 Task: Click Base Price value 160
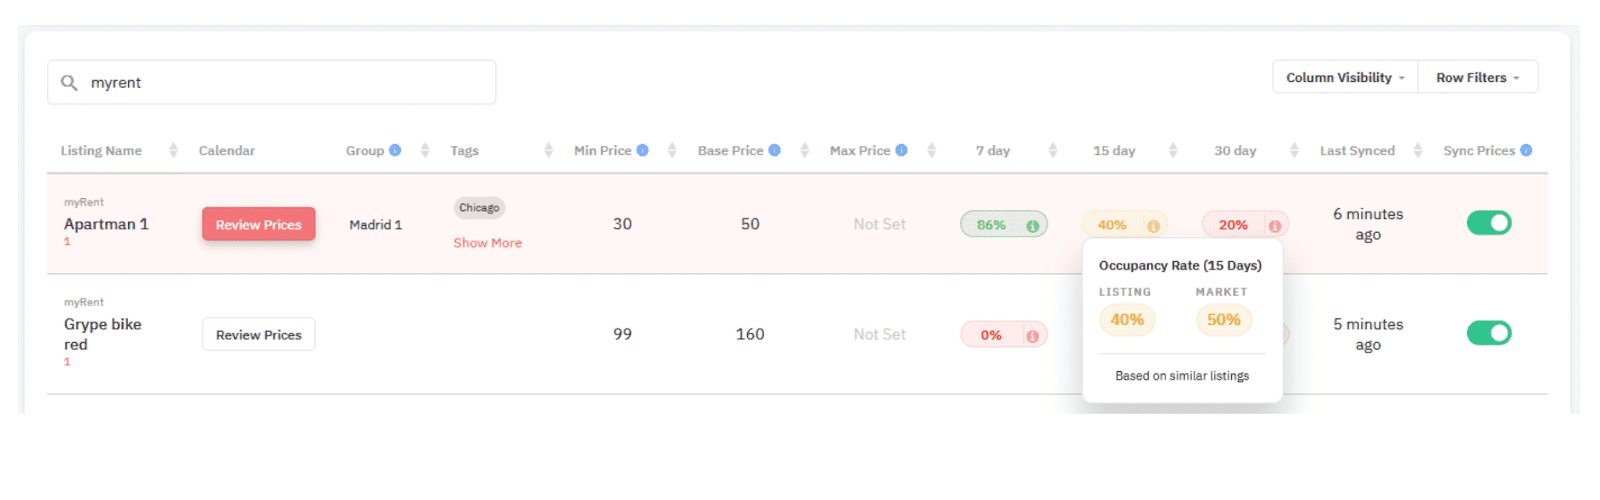(x=750, y=334)
